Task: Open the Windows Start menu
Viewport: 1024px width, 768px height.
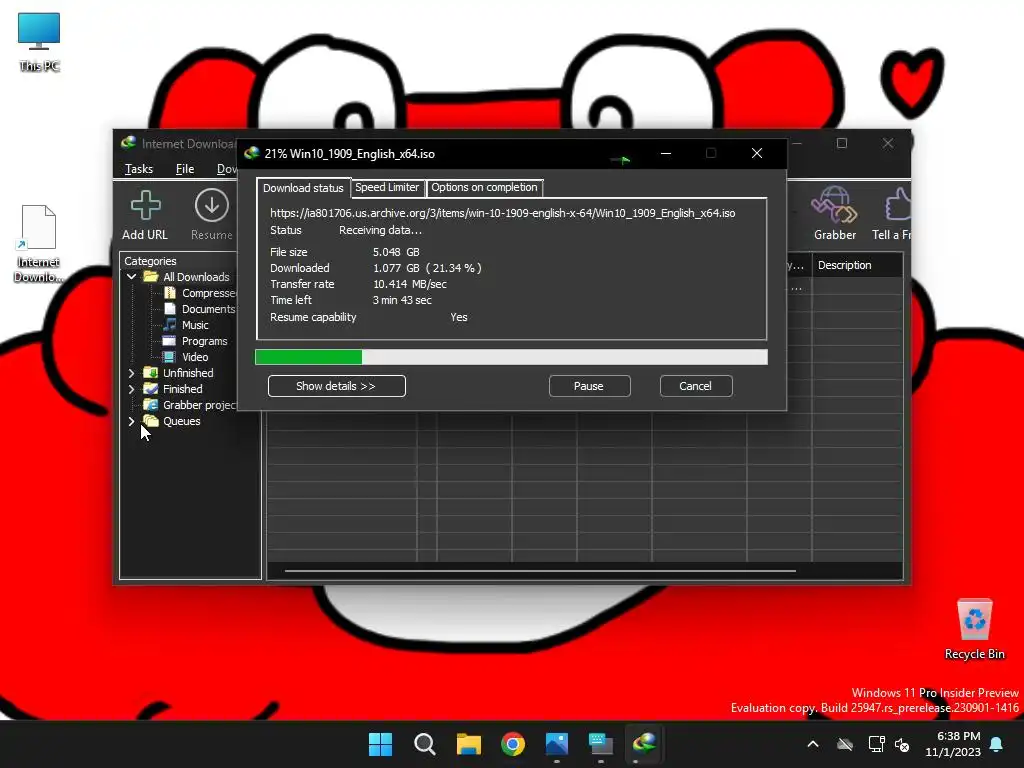Action: [x=380, y=744]
